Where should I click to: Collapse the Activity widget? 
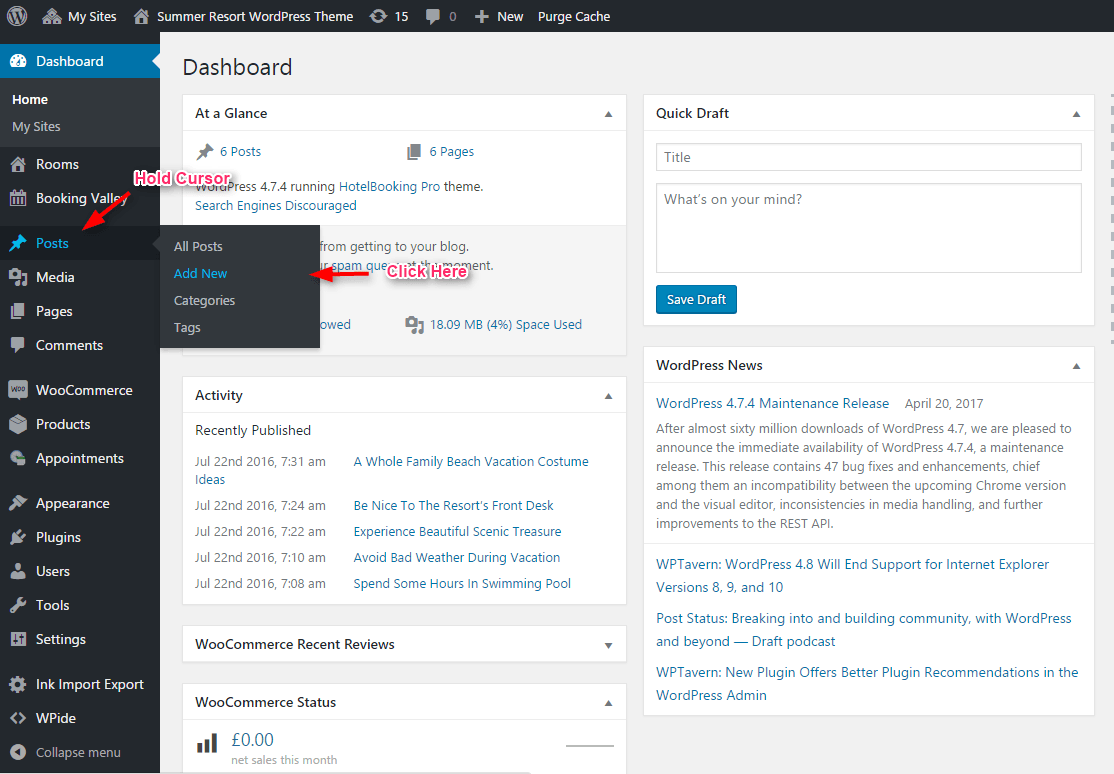[x=608, y=396]
